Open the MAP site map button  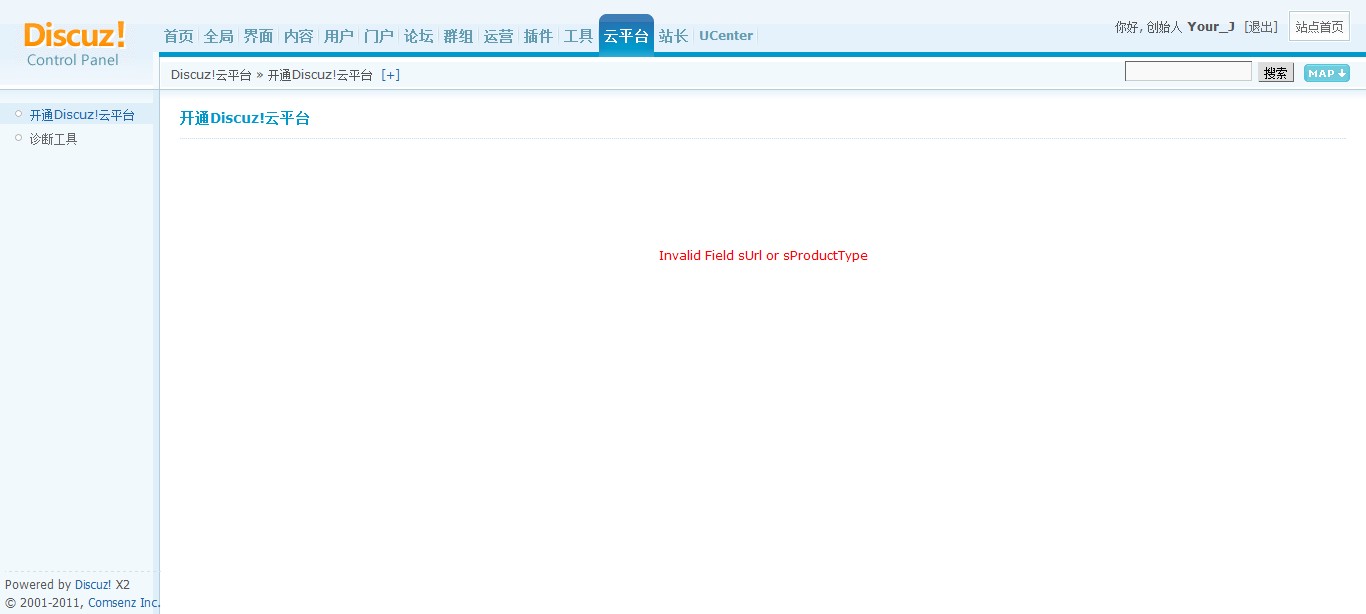1326,73
